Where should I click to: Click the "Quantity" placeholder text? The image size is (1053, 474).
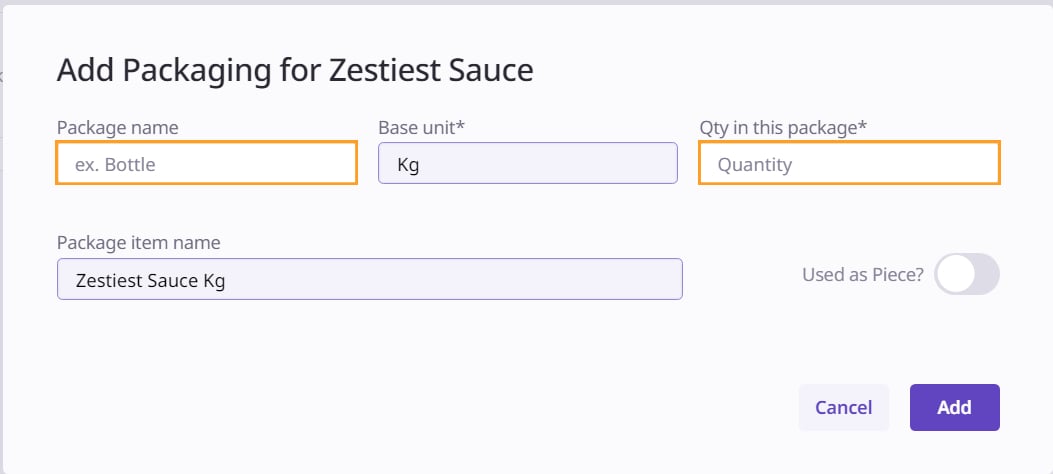coord(754,164)
